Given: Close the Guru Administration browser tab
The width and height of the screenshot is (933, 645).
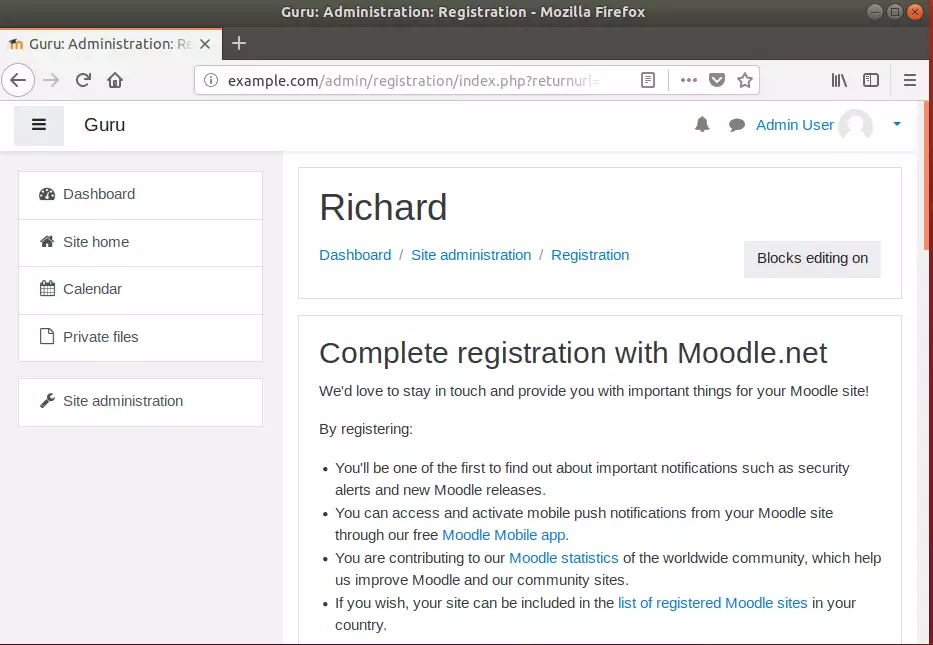Looking at the screenshot, I should point(205,44).
